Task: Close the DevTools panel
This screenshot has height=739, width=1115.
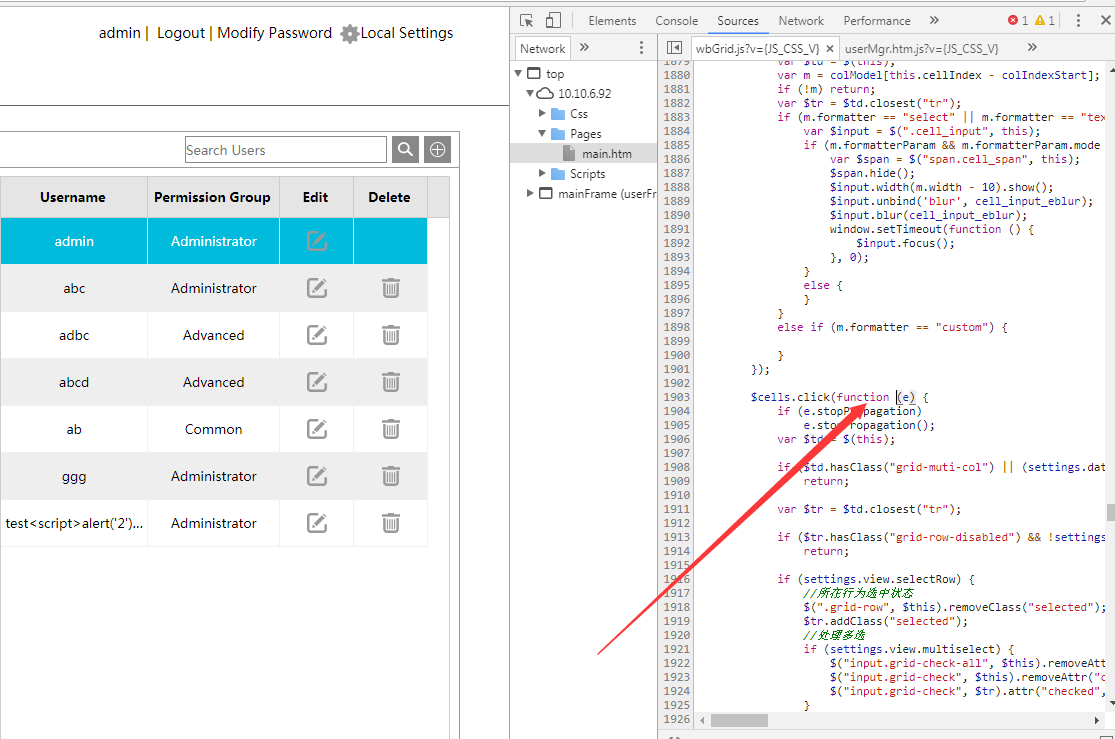Action: coord(1106,21)
